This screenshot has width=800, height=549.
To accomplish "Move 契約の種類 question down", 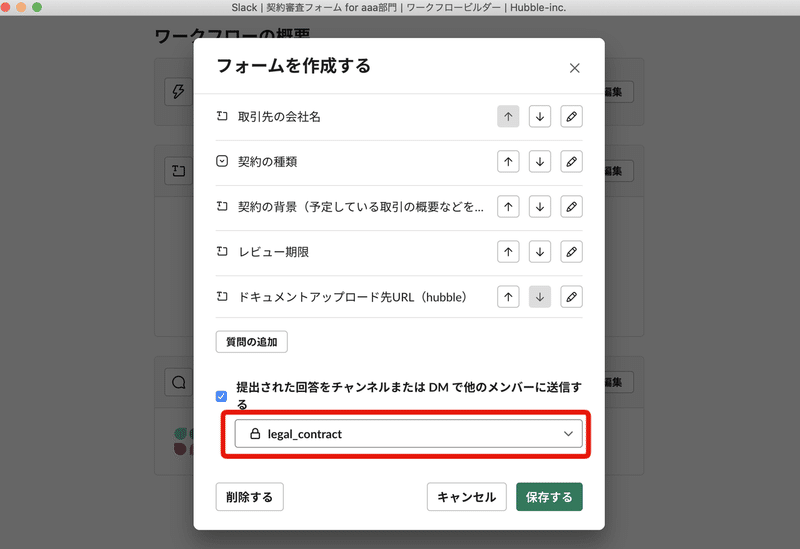I will (x=540, y=162).
